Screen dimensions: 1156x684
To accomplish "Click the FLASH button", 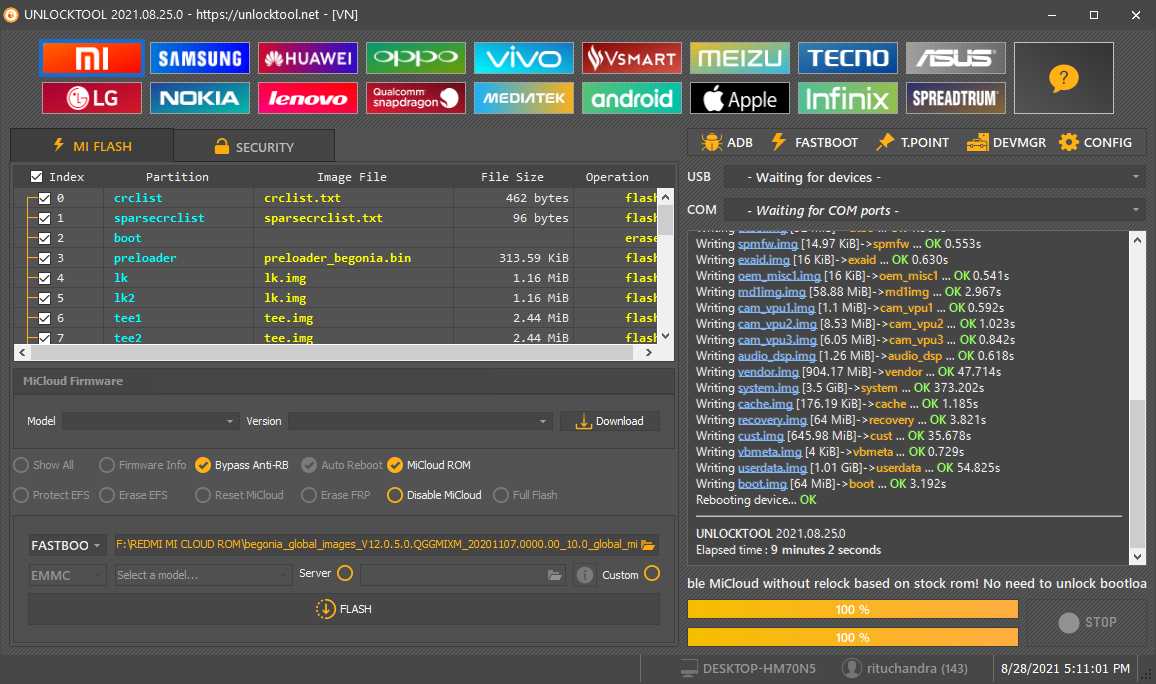I will pyautogui.click(x=344, y=610).
